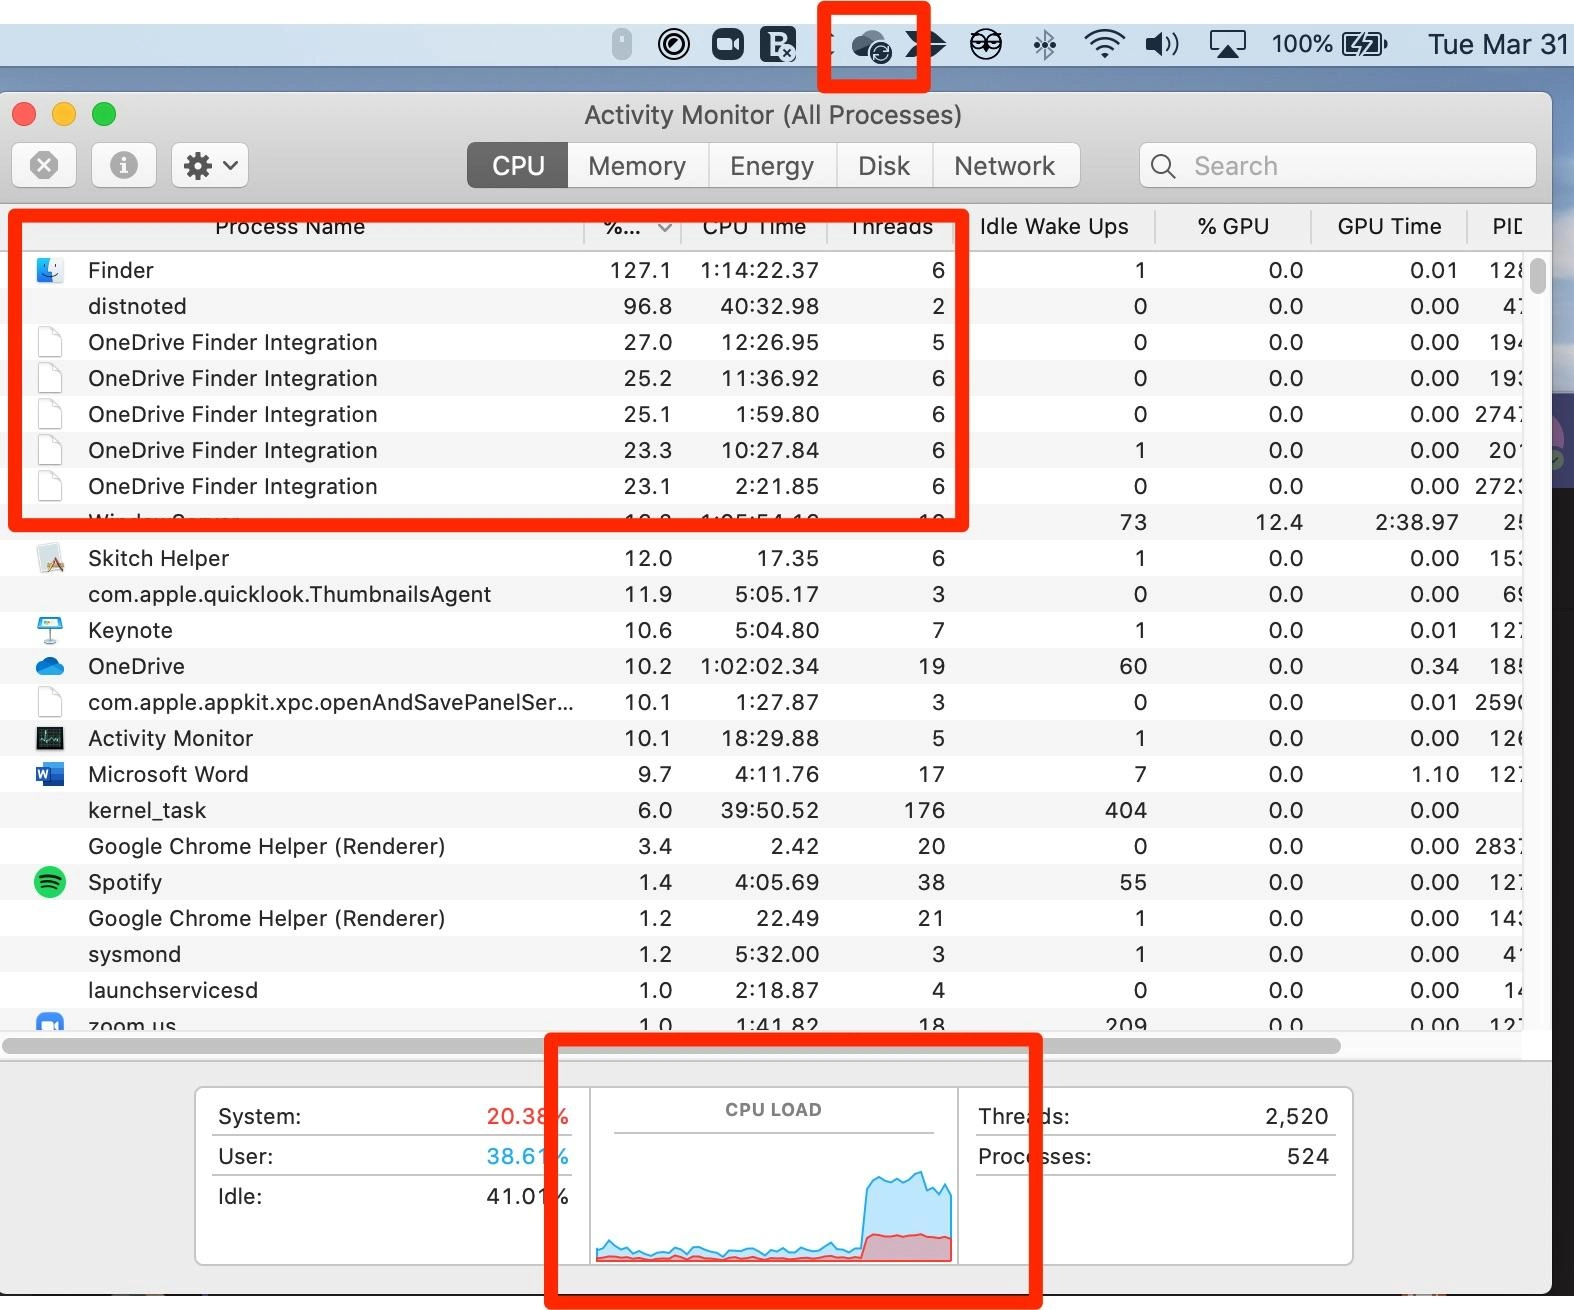This screenshot has height=1310, width=1574.
Task: Select the "OneDrive" process name with 19 threads
Action: pos(136,666)
